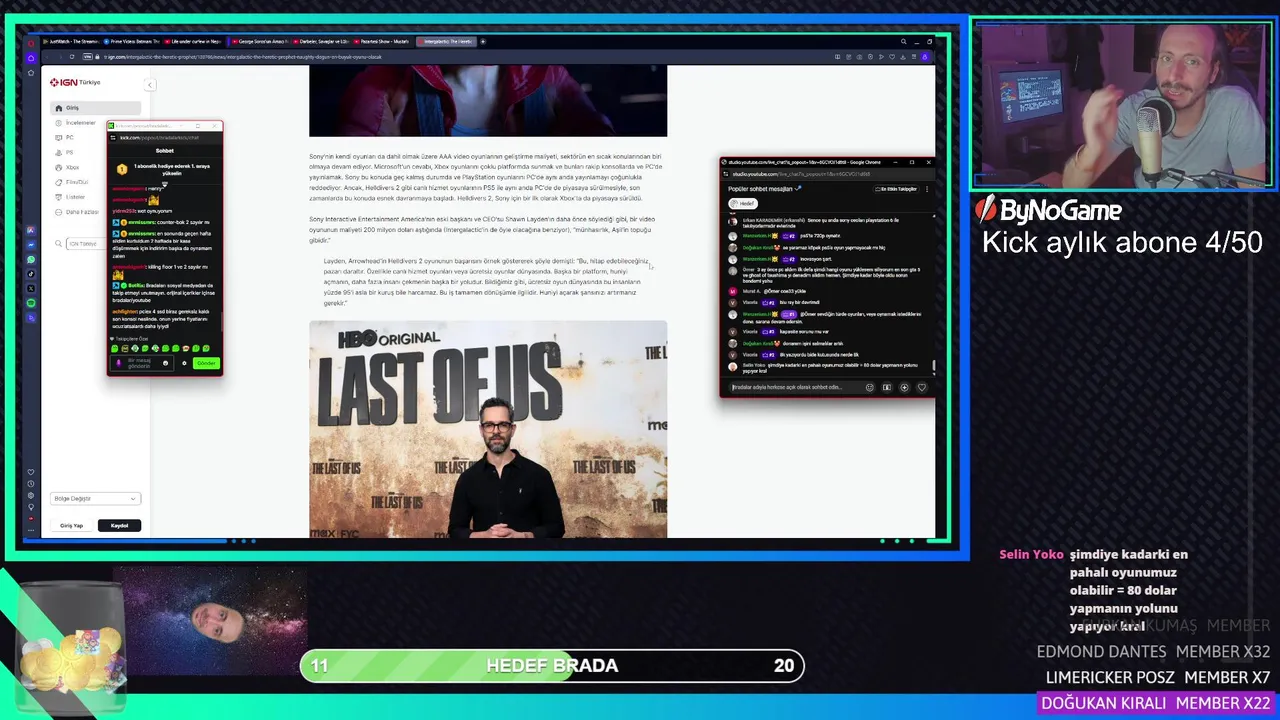Select the active Intergalactic tab
Viewport: 1280px width, 720px height.
click(445, 42)
